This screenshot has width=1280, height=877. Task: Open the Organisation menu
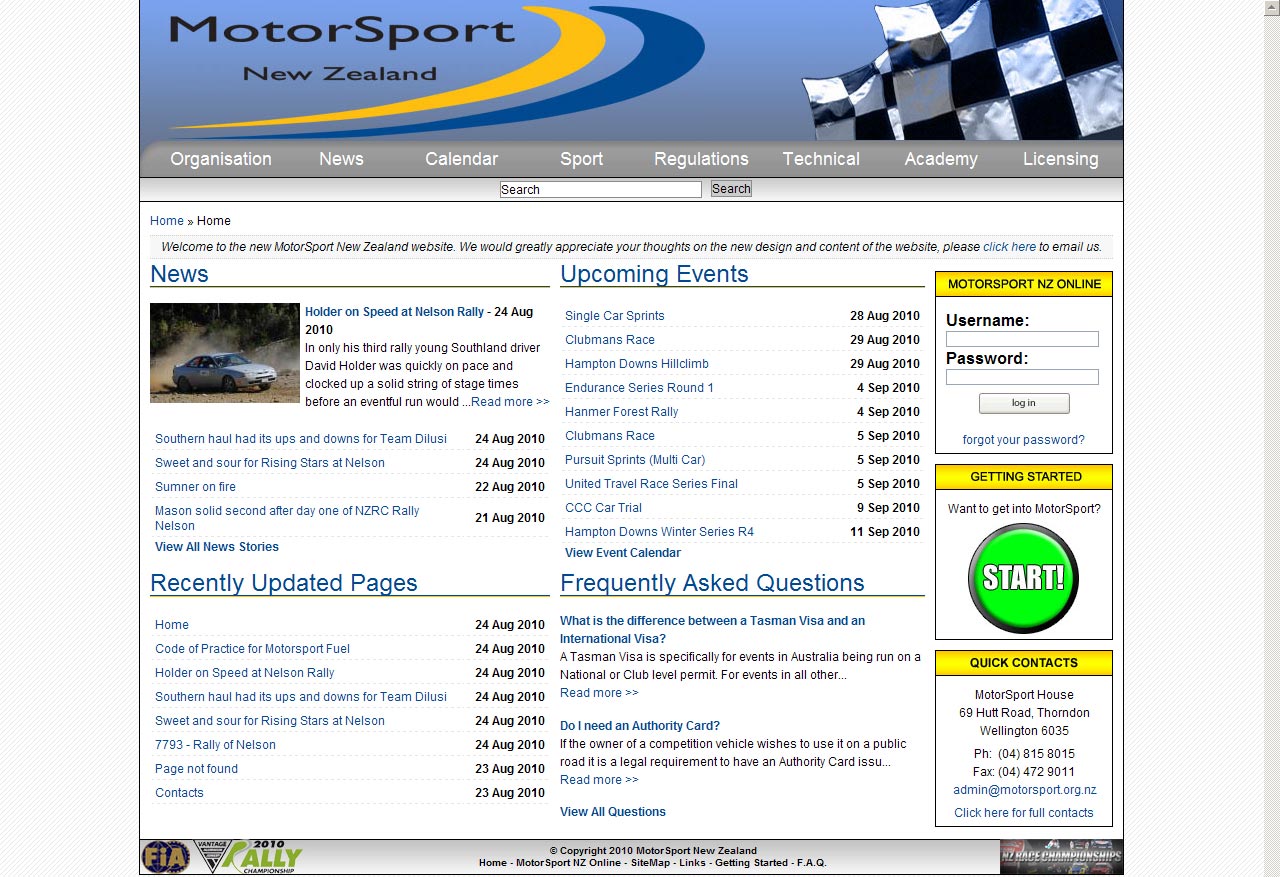pos(221,159)
